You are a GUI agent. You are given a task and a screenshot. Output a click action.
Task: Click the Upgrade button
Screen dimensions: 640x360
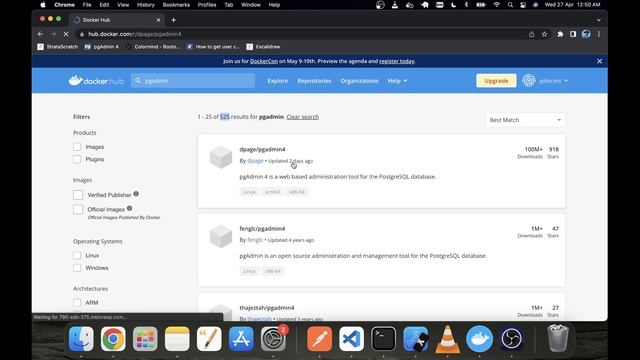point(496,81)
